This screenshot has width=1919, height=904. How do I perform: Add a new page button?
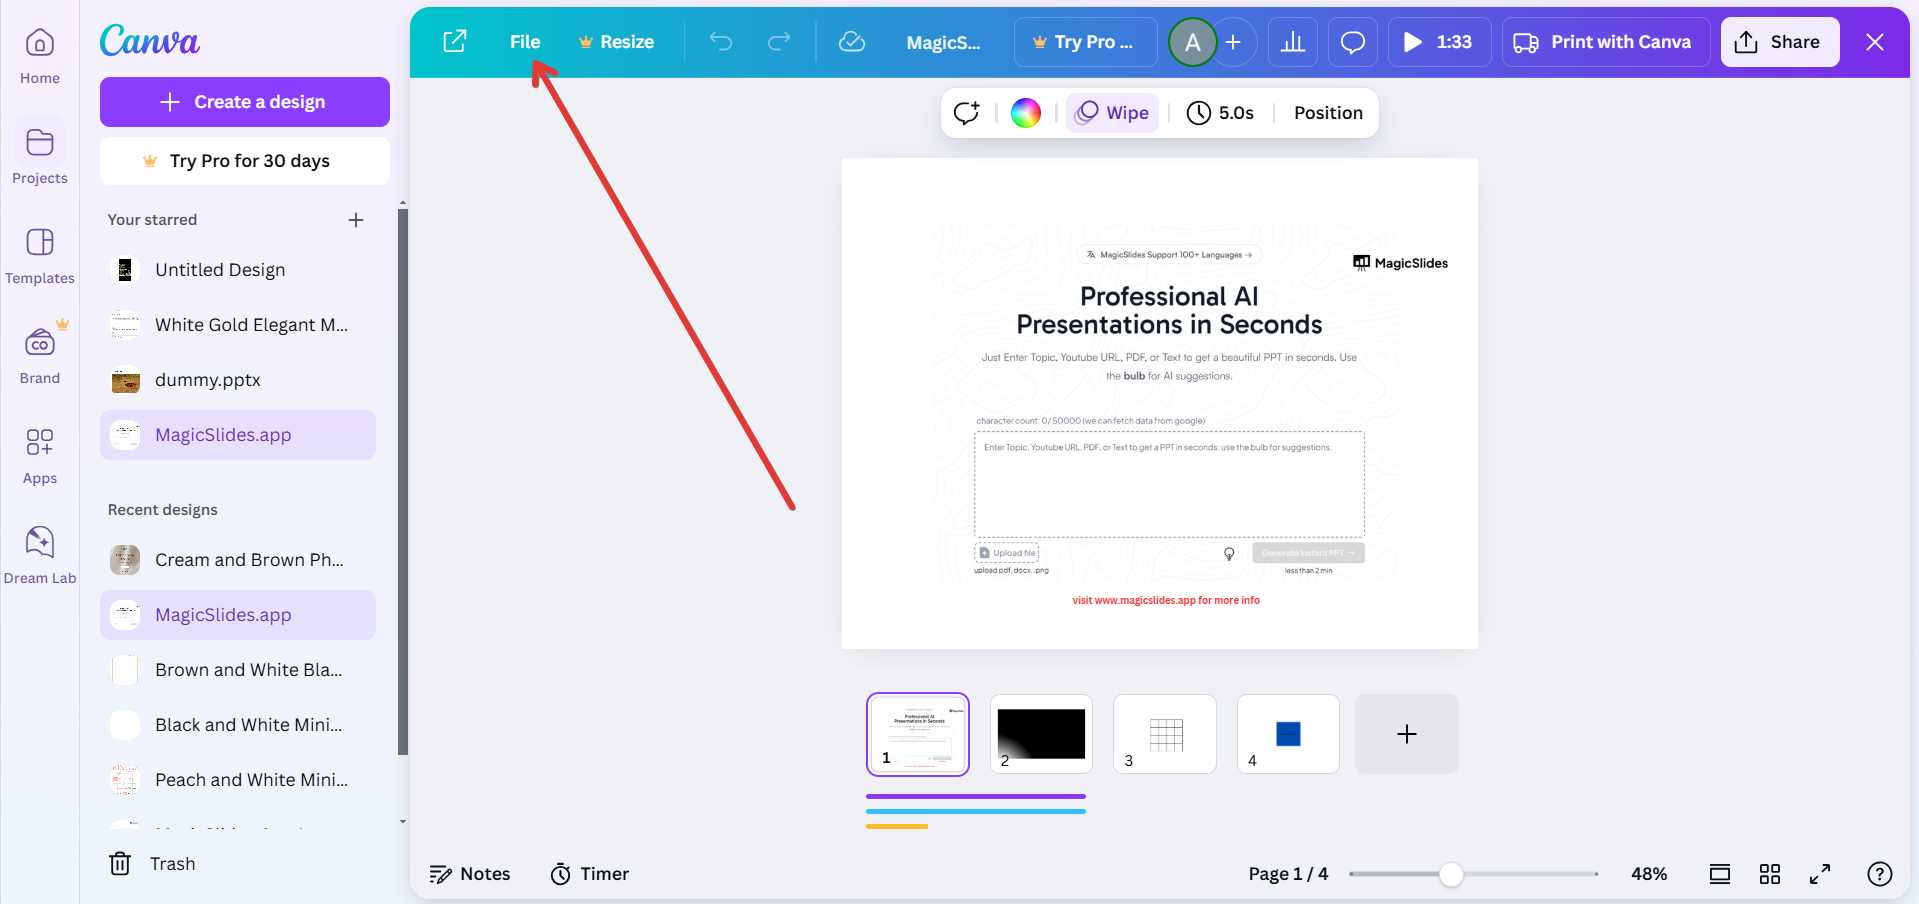(1407, 734)
